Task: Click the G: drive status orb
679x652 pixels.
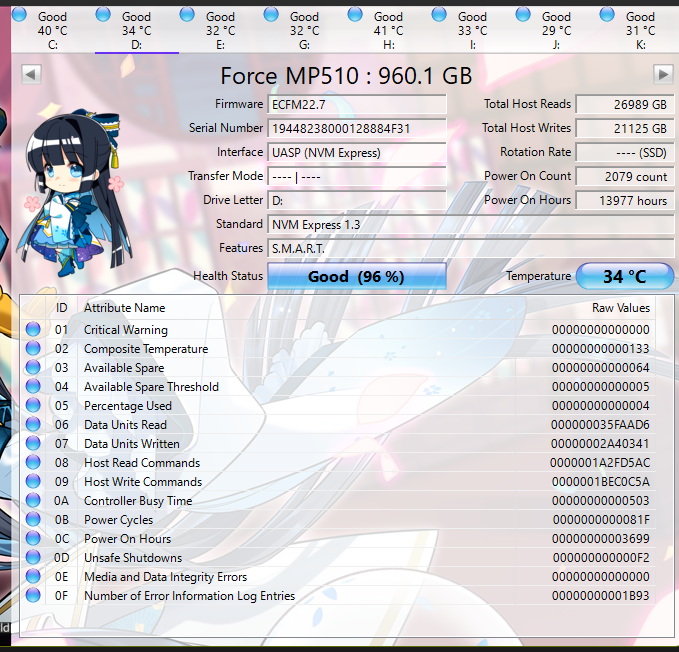Action: tap(271, 14)
